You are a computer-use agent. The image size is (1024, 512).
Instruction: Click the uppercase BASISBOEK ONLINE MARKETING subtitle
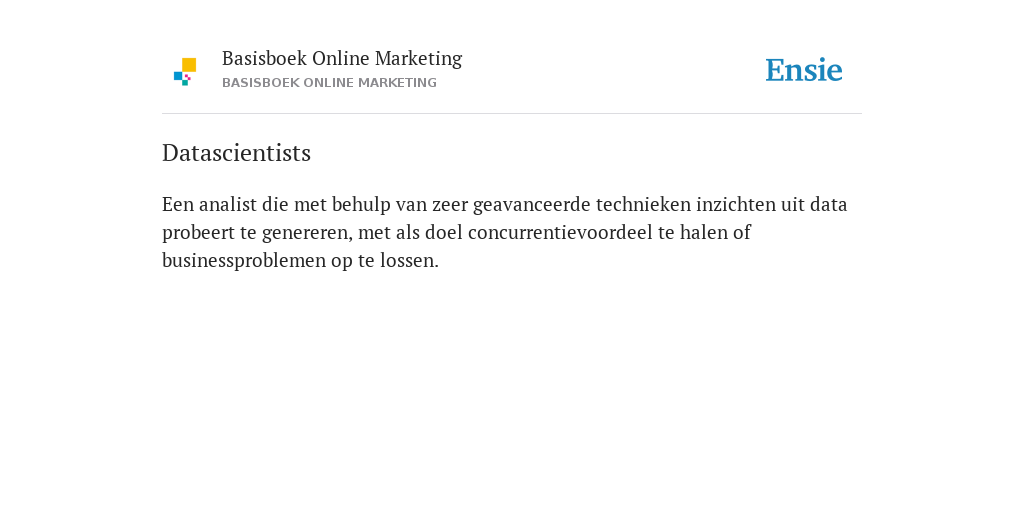click(x=329, y=83)
